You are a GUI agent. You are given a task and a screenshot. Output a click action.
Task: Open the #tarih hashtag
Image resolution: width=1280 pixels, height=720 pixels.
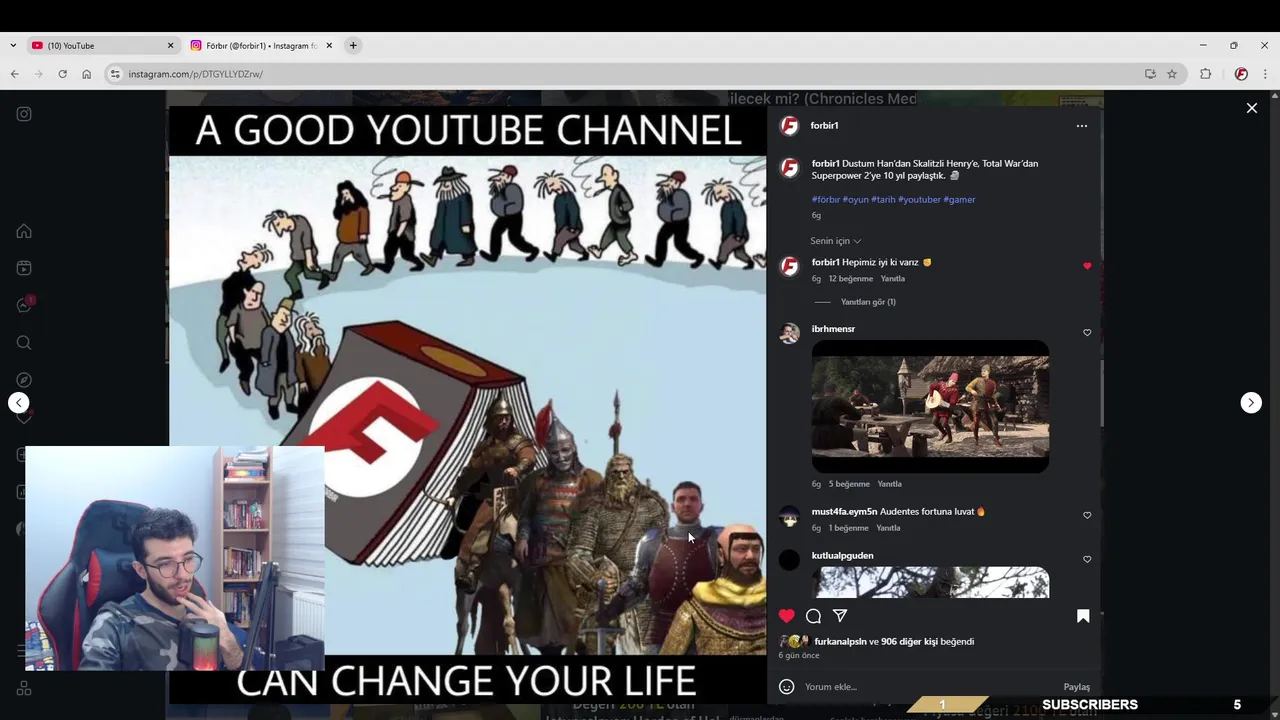(883, 199)
